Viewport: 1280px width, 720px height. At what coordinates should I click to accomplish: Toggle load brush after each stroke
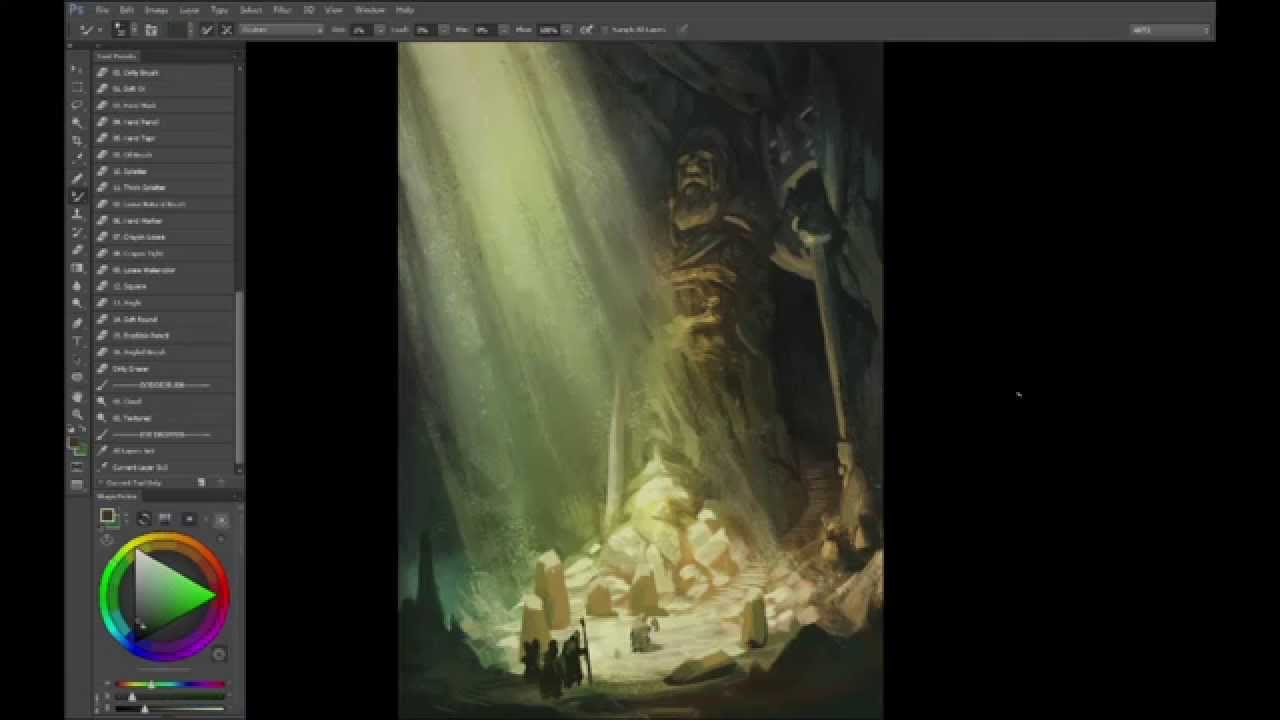207,30
